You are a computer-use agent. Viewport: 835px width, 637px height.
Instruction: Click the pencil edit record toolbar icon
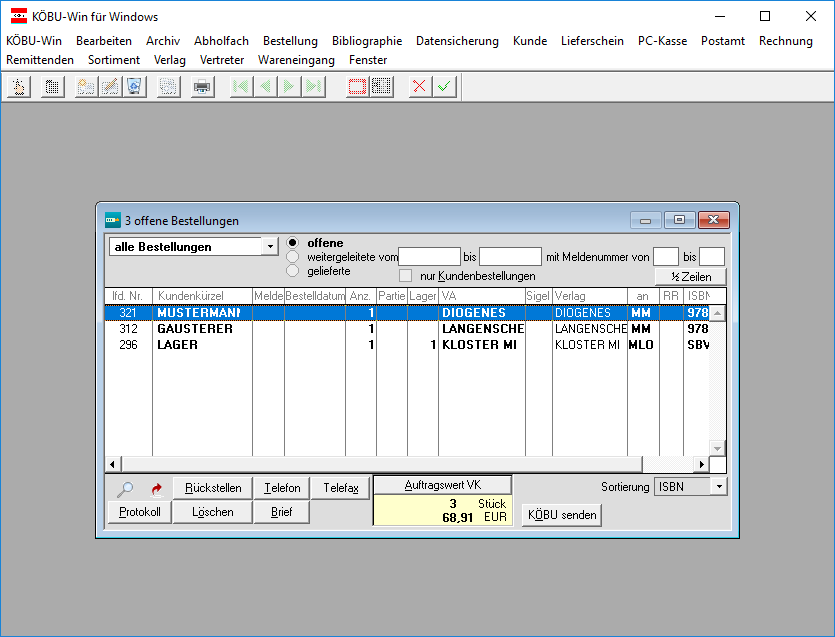coord(110,86)
